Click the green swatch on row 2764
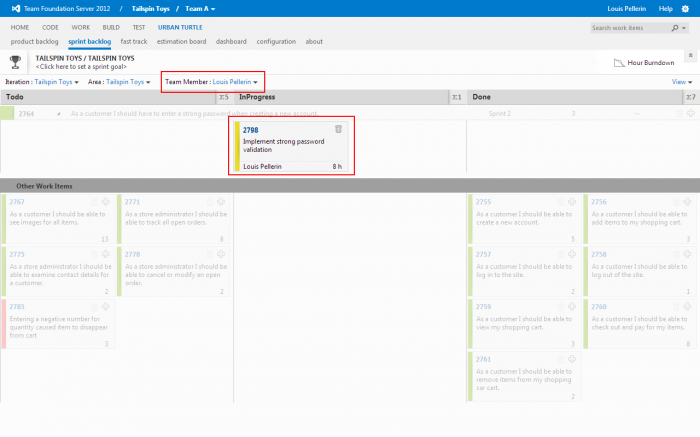The width and height of the screenshot is (700, 437). click(7, 113)
